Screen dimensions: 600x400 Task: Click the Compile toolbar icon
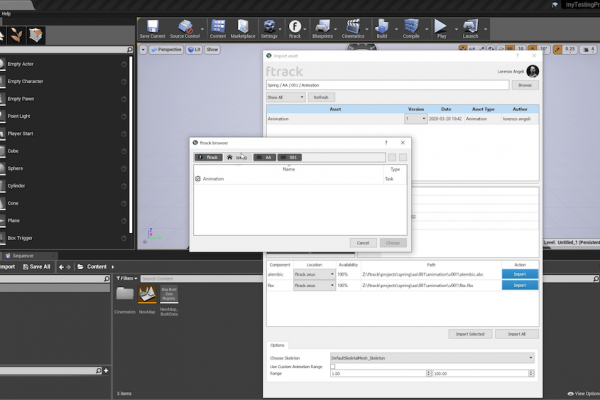[x=411, y=29]
